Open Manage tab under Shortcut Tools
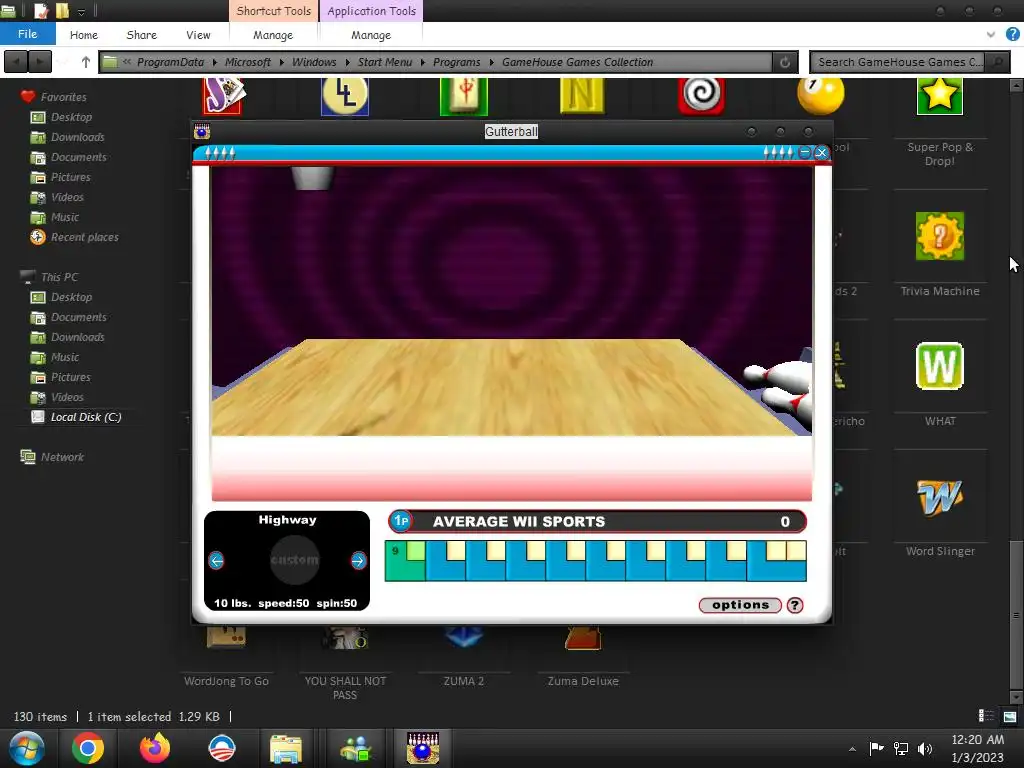The height and width of the screenshot is (768, 1024). (x=273, y=35)
